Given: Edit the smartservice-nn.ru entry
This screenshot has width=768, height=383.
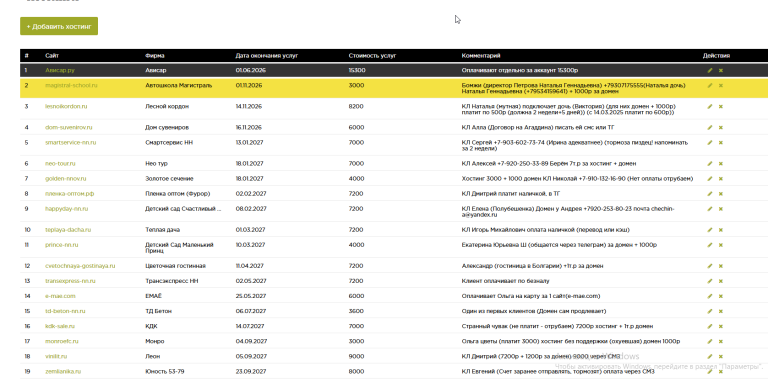Looking at the screenshot, I should pos(710,143).
